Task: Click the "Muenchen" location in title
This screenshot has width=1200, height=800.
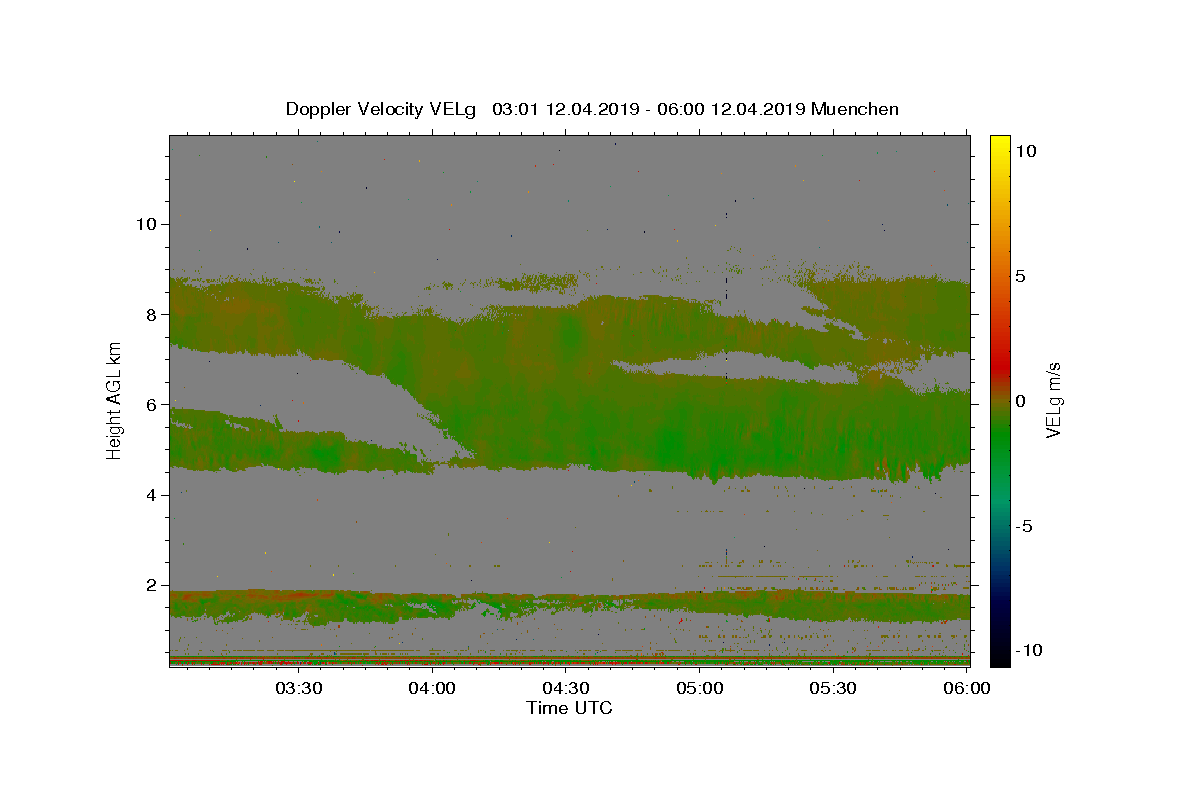Action: click(x=855, y=109)
